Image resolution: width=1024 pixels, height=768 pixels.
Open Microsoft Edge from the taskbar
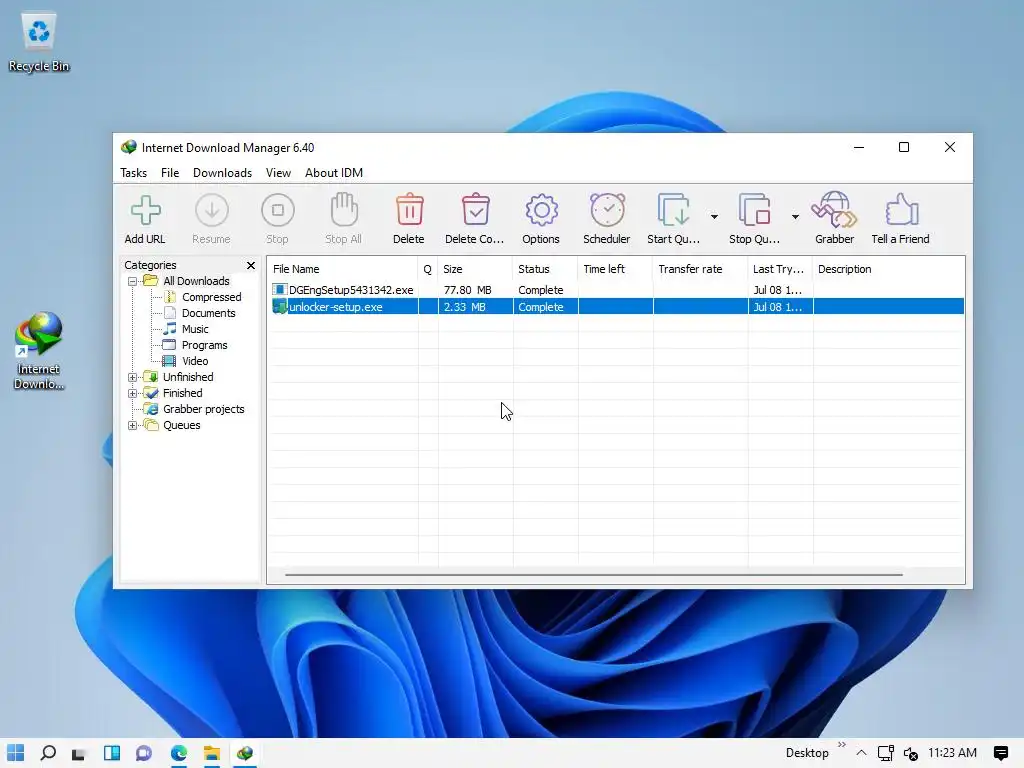(178, 753)
